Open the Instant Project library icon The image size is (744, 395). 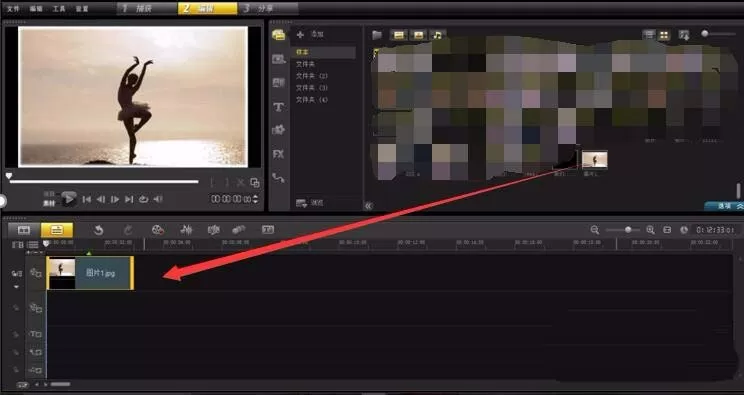point(279,59)
